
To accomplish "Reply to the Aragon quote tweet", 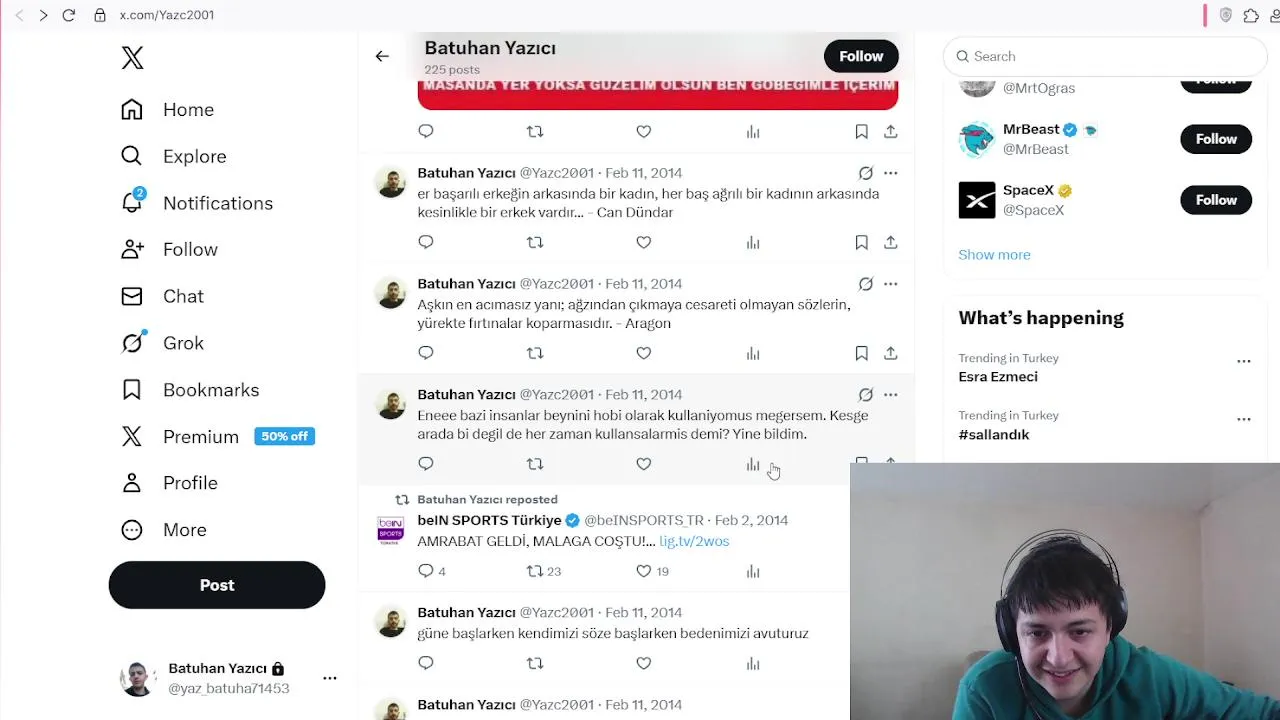I will (x=426, y=353).
